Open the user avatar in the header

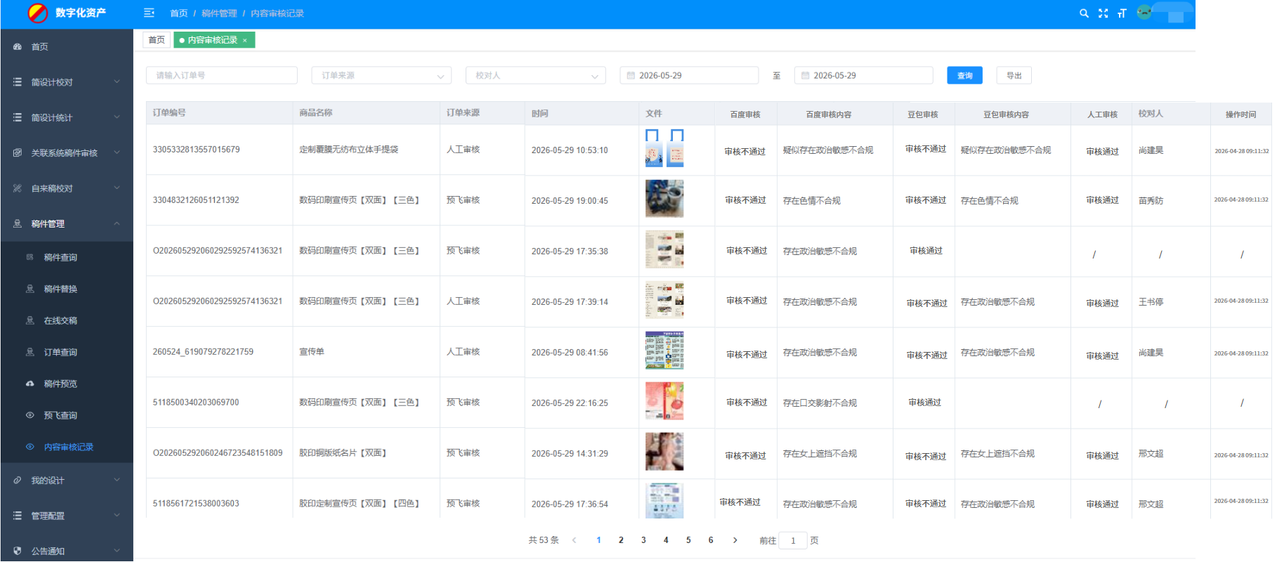point(1144,13)
